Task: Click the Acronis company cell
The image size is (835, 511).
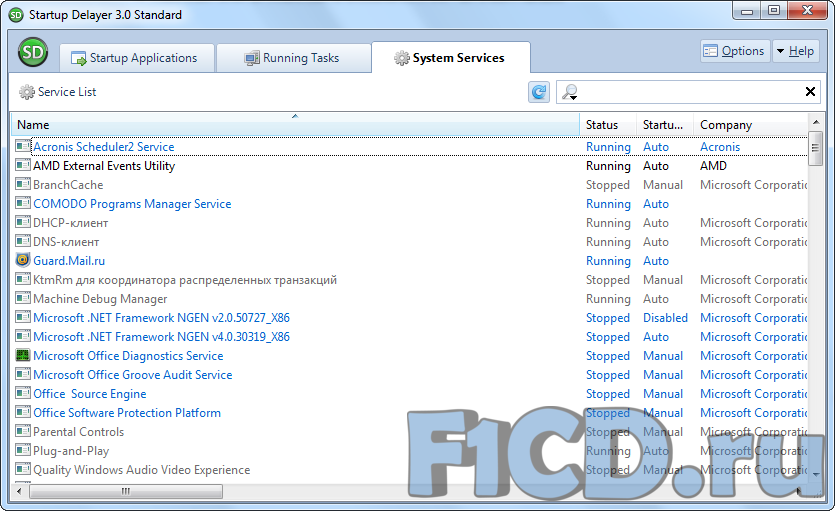Action: tap(720, 147)
